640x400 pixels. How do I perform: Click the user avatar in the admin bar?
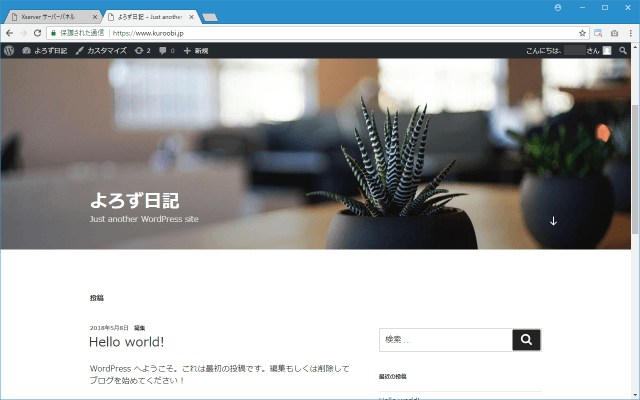[607, 51]
